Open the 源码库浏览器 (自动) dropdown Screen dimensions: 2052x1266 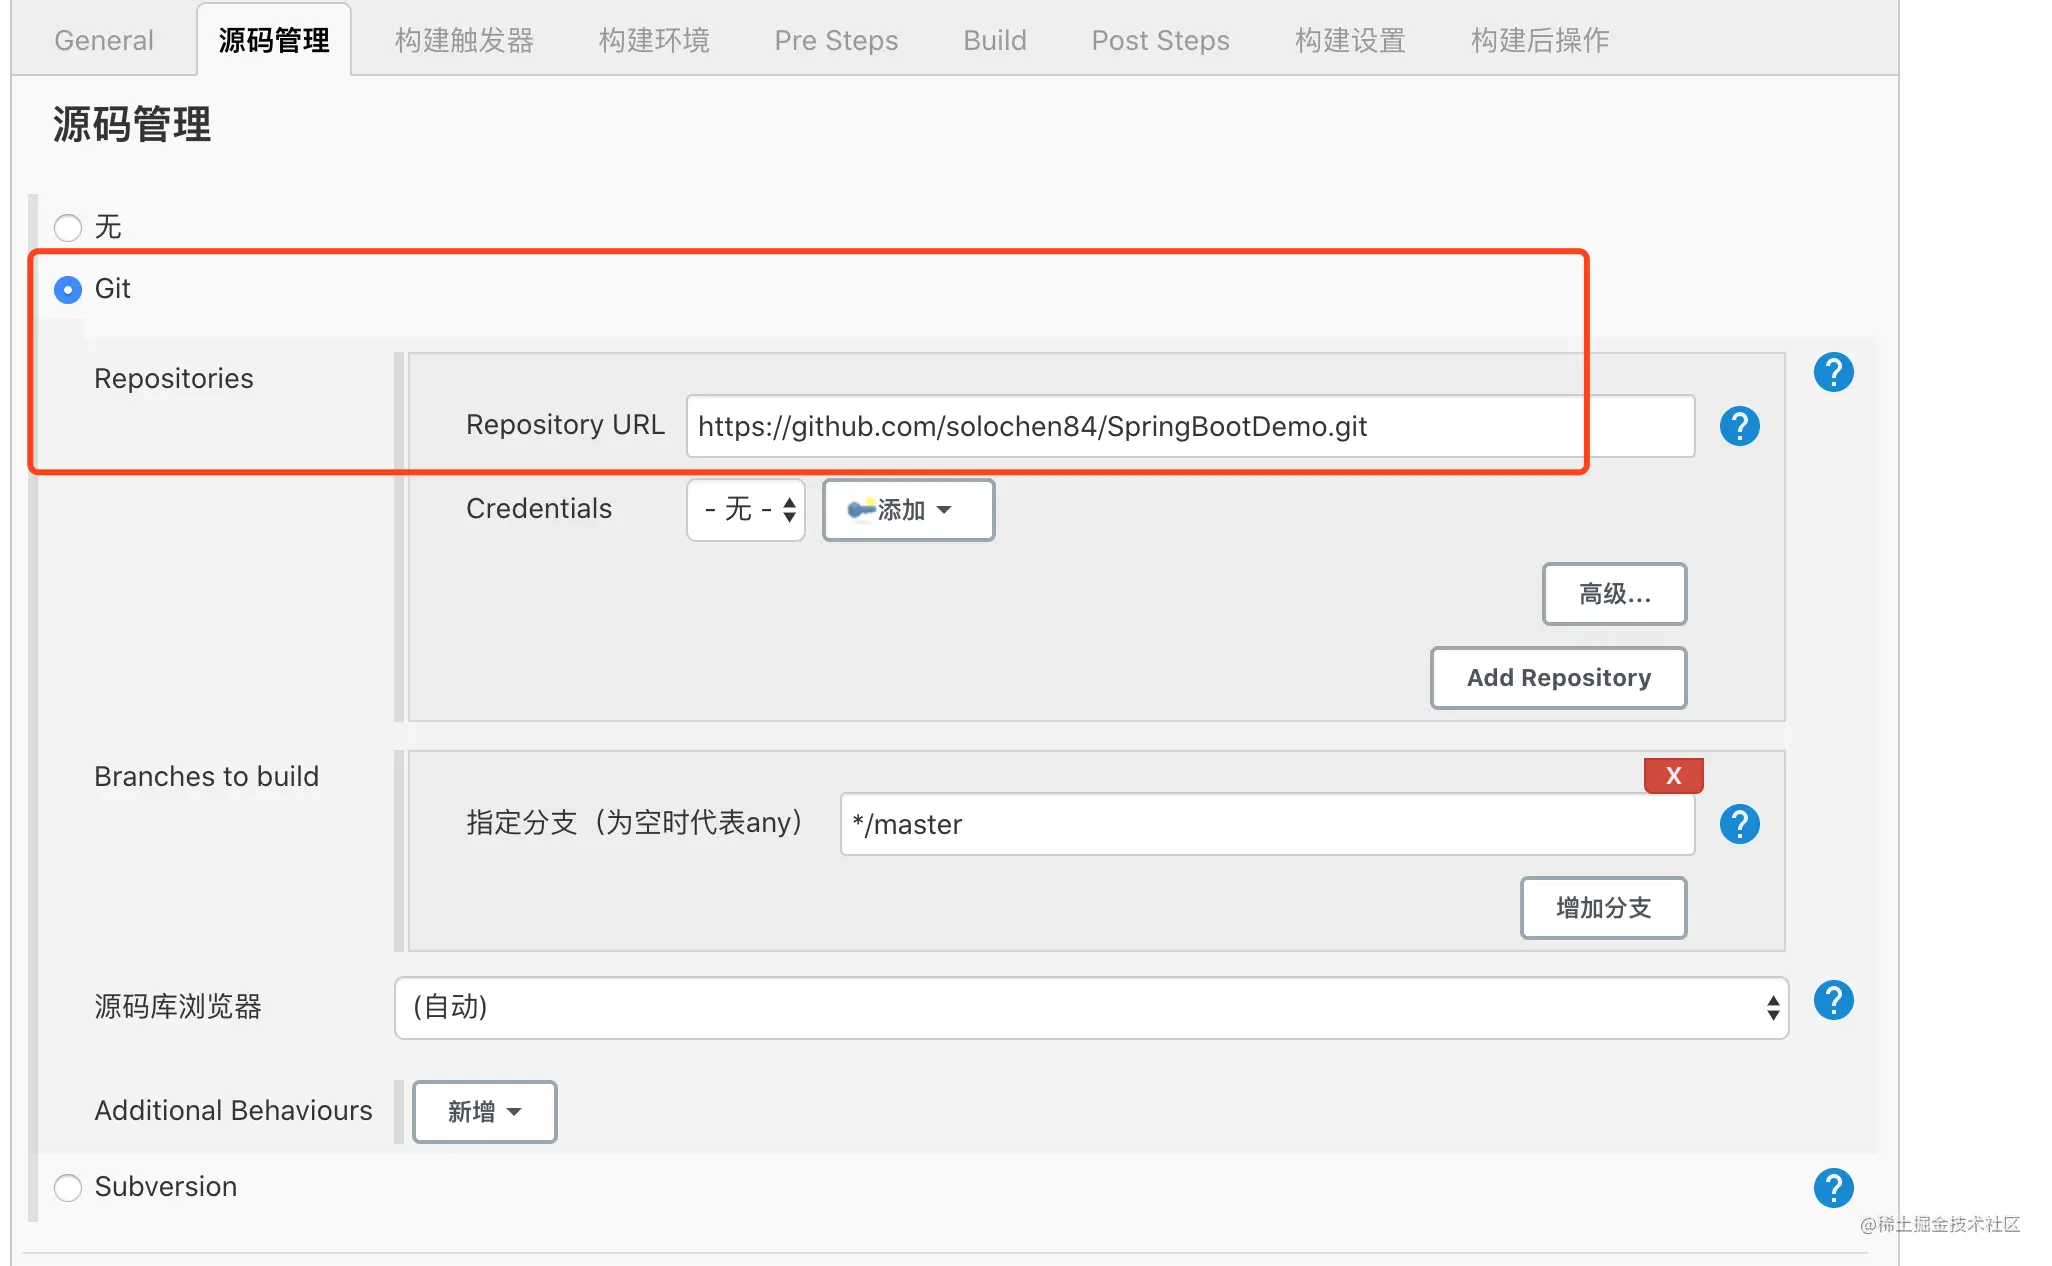pyautogui.click(x=1091, y=1008)
